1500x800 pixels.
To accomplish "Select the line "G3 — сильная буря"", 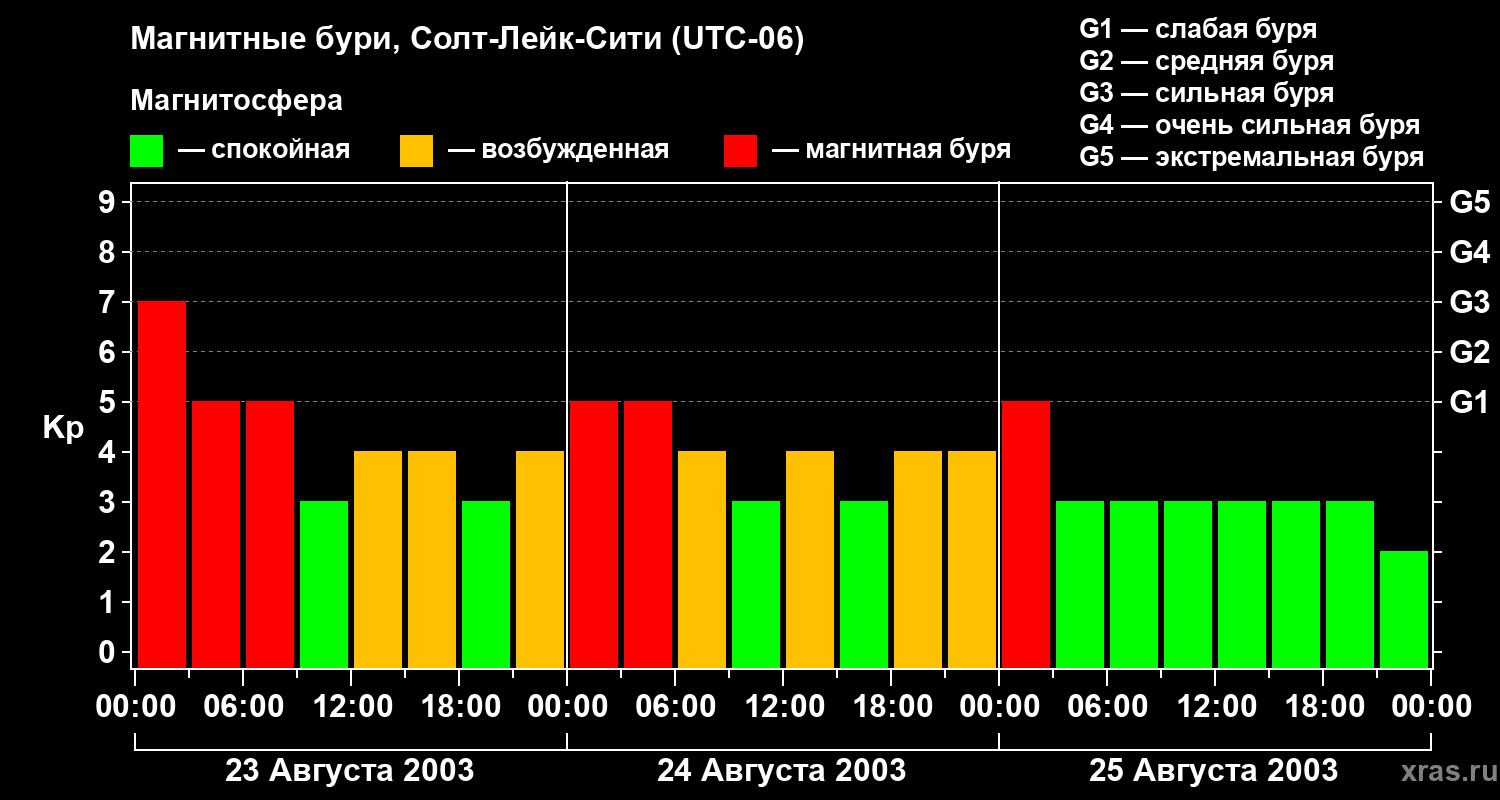I will point(1206,93).
